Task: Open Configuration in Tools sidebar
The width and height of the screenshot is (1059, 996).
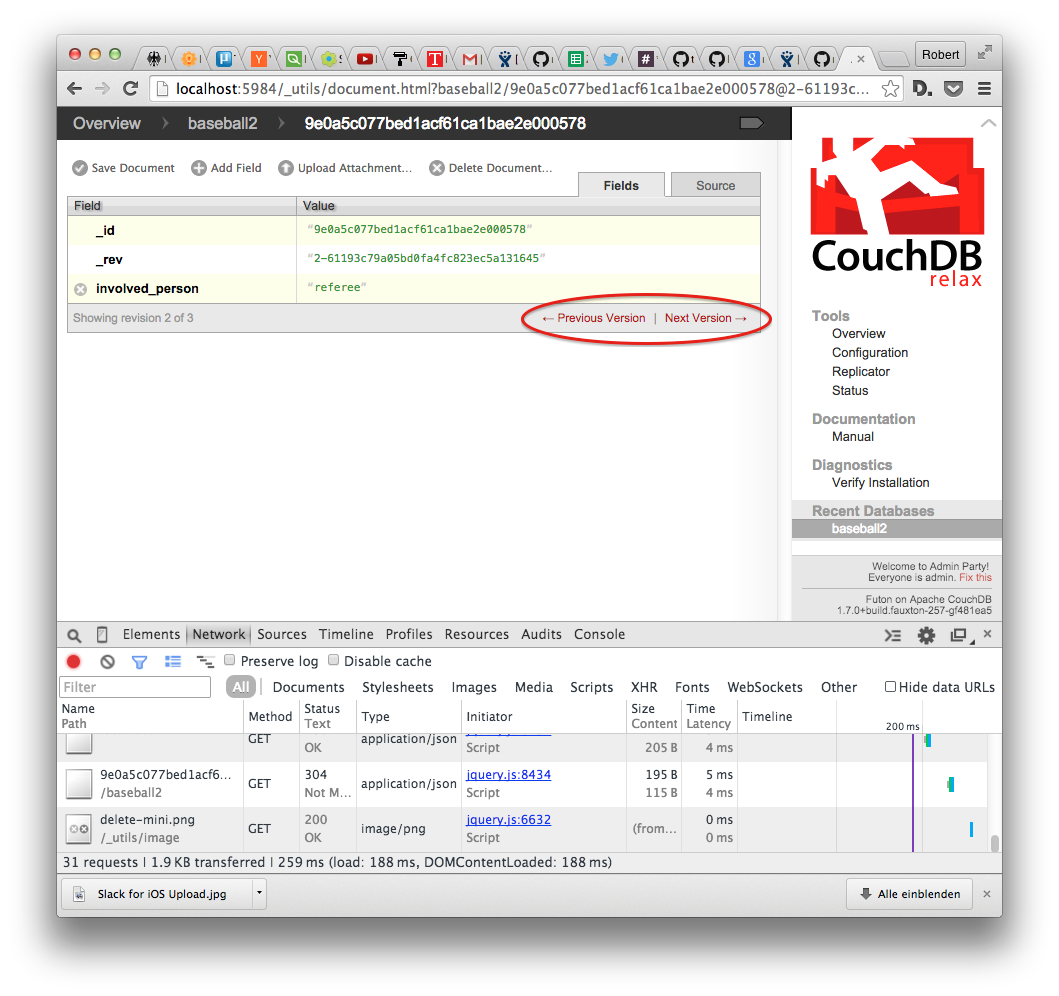Action: (x=869, y=352)
